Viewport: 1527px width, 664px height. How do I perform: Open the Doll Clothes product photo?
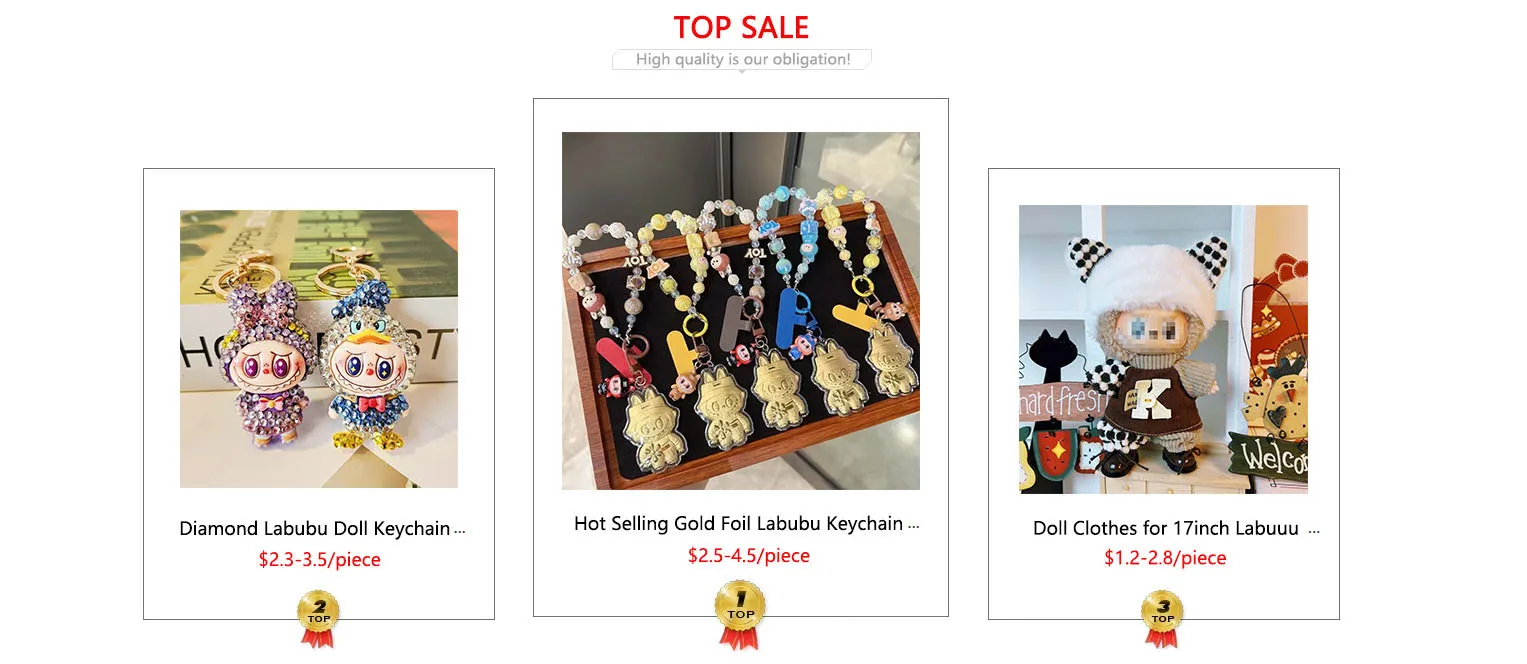[x=1163, y=349]
